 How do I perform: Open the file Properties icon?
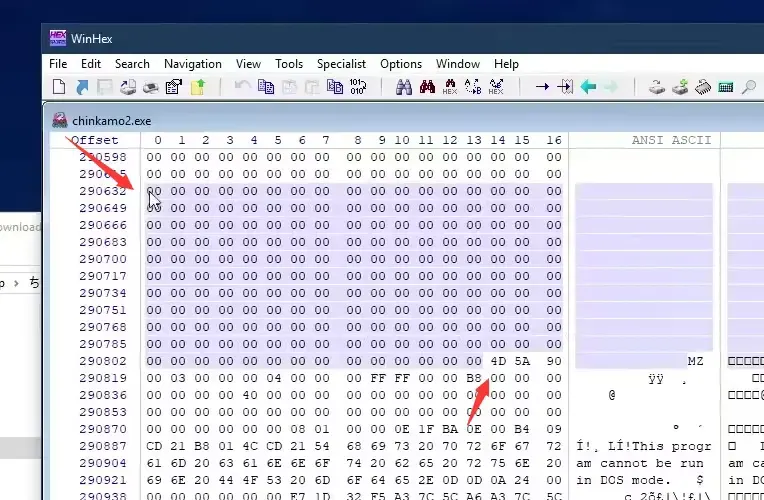[174, 87]
